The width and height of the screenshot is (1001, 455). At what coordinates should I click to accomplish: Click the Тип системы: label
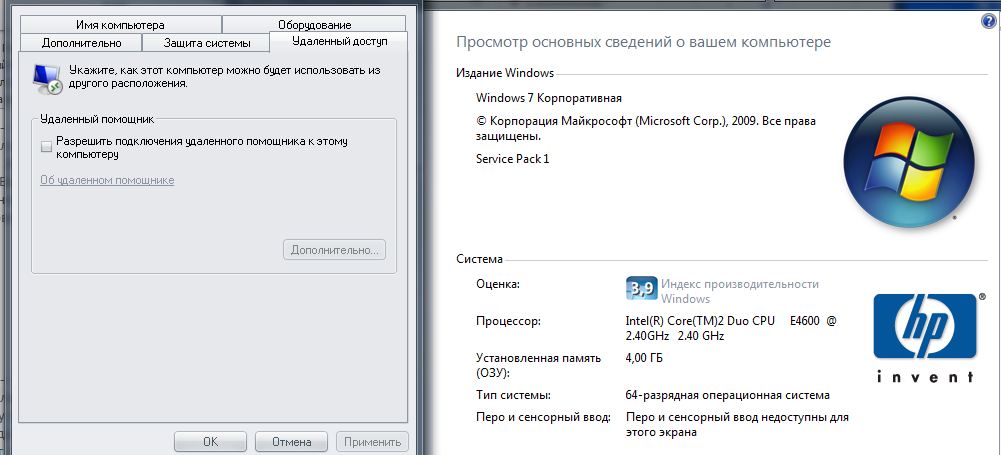pos(513,395)
